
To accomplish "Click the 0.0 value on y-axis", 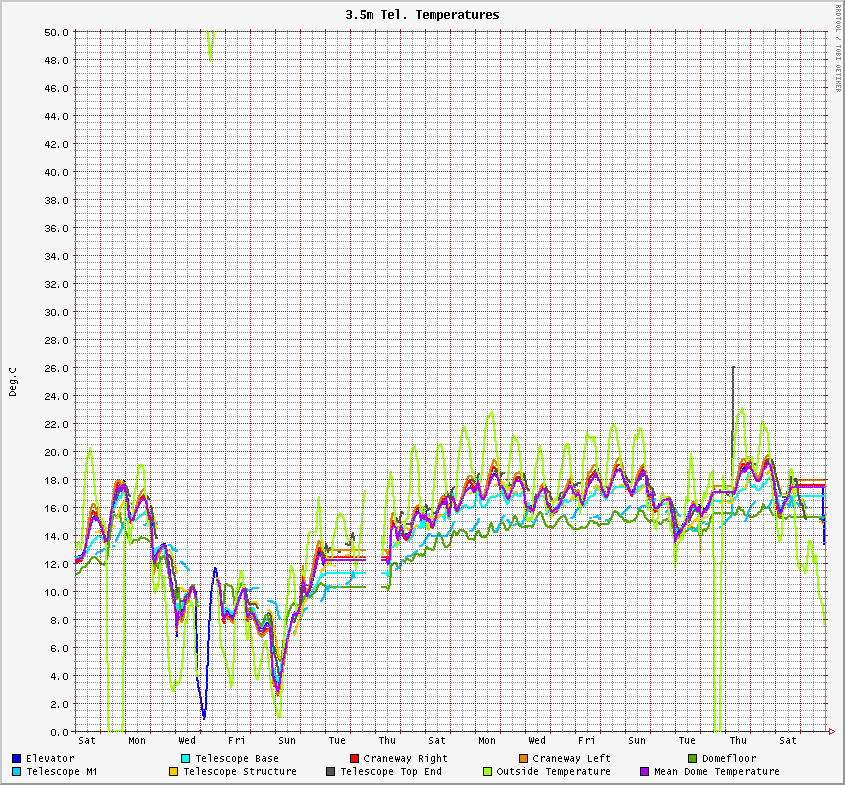I will coord(59,732).
